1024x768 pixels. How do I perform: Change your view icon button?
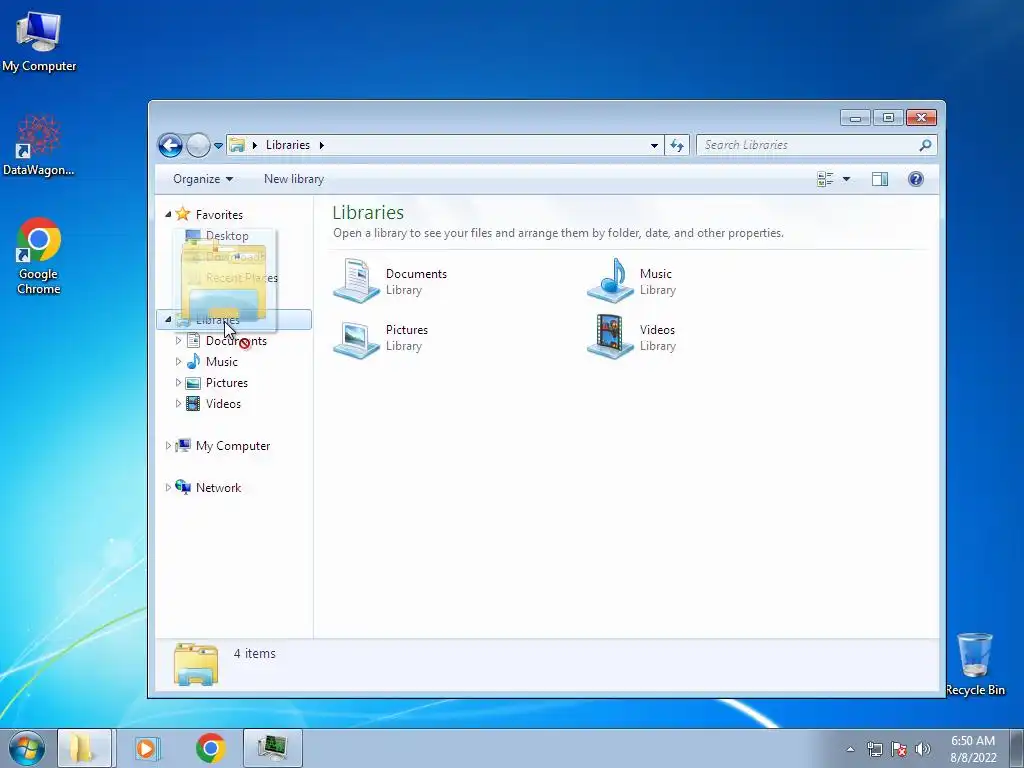pyautogui.click(x=825, y=179)
